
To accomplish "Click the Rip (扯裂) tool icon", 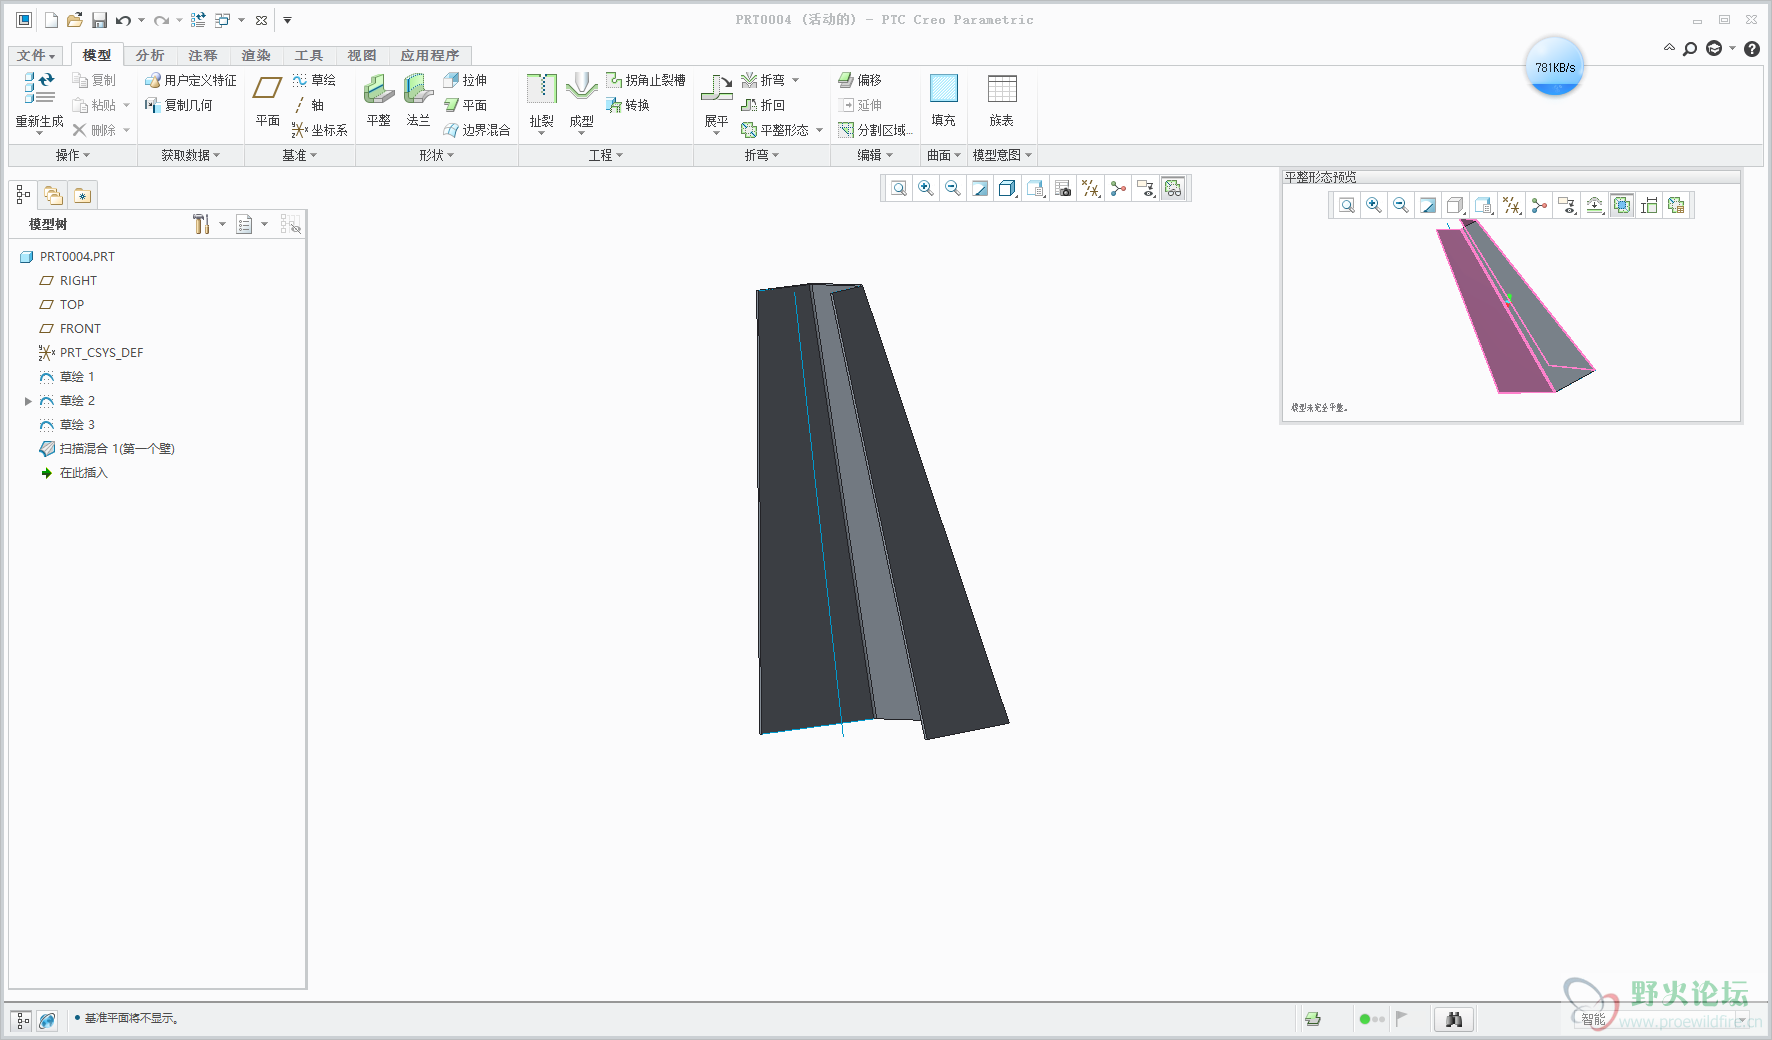I will (x=541, y=90).
